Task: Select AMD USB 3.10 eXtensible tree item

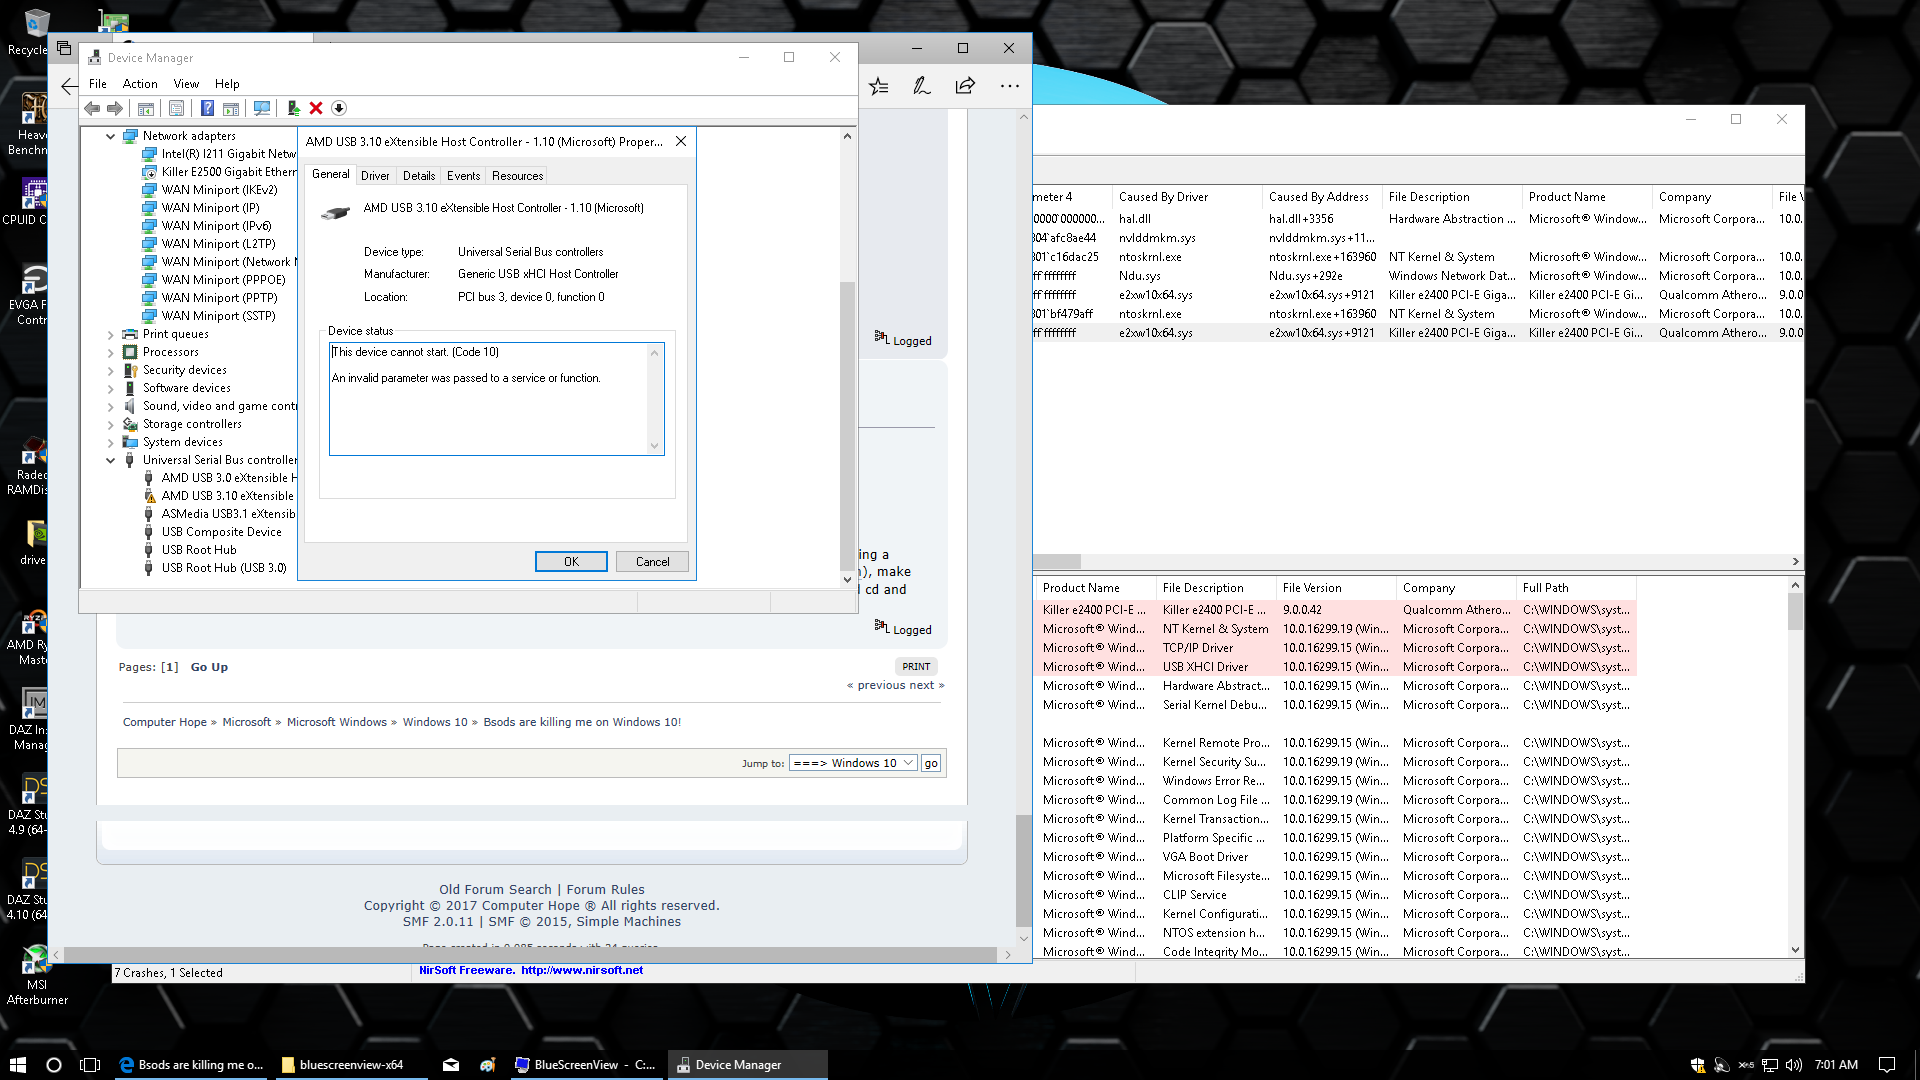Action: 227,496
